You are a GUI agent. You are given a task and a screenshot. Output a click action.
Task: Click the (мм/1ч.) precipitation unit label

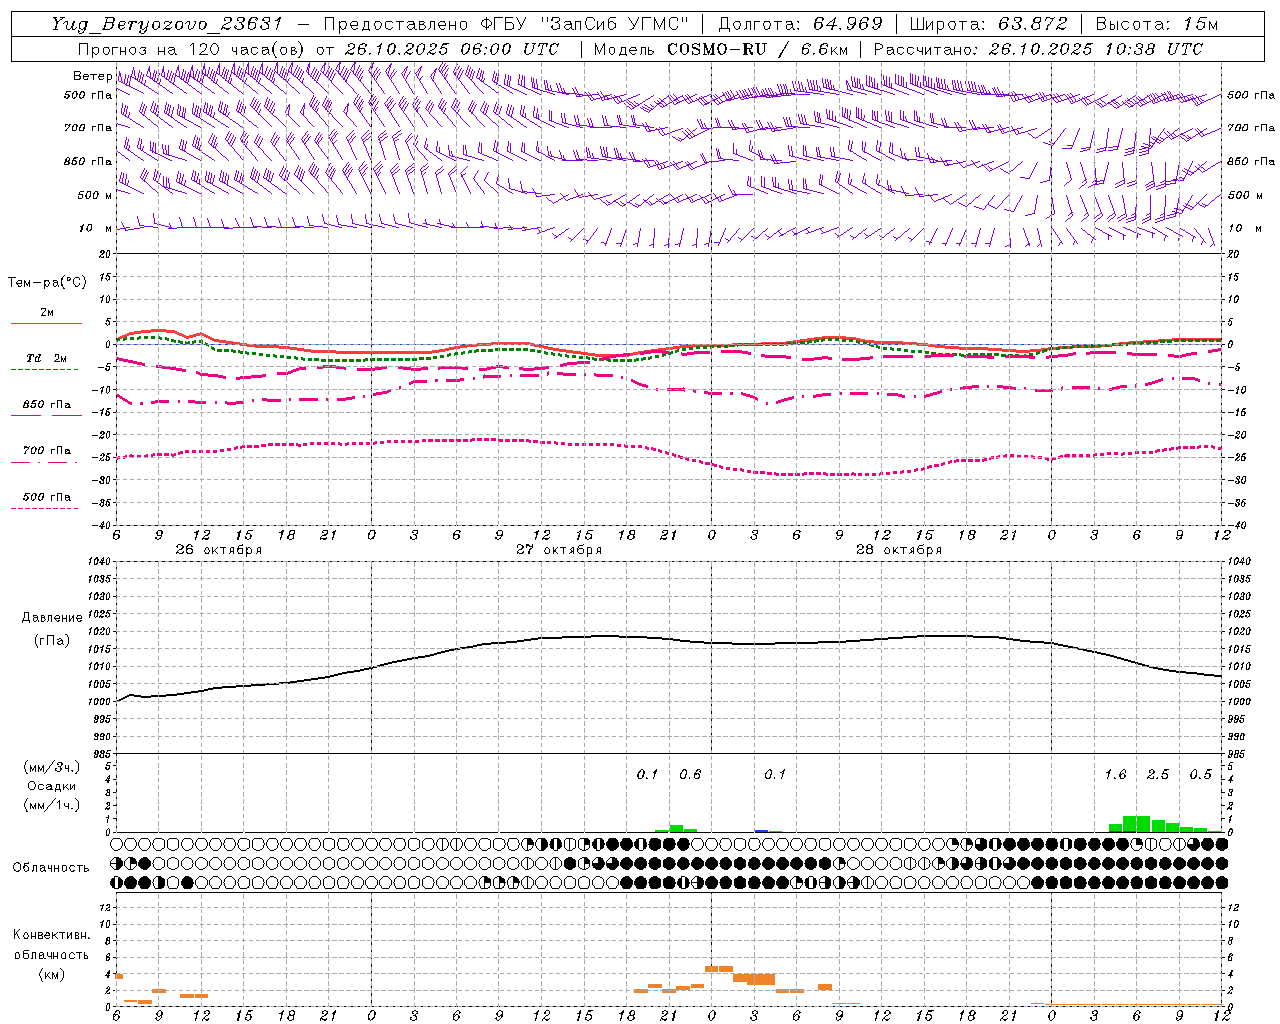point(52,805)
